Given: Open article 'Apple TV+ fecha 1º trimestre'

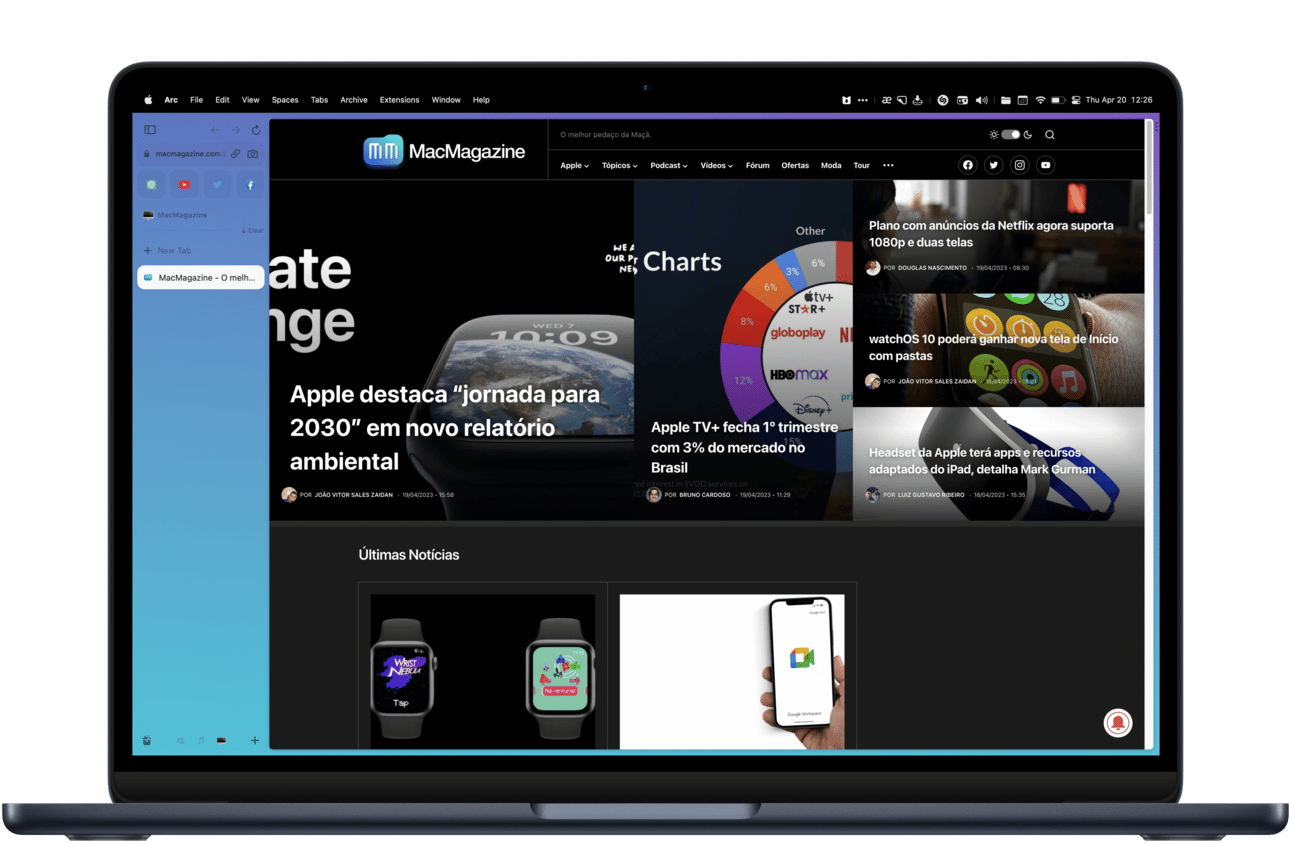Looking at the screenshot, I should click(744, 447).
